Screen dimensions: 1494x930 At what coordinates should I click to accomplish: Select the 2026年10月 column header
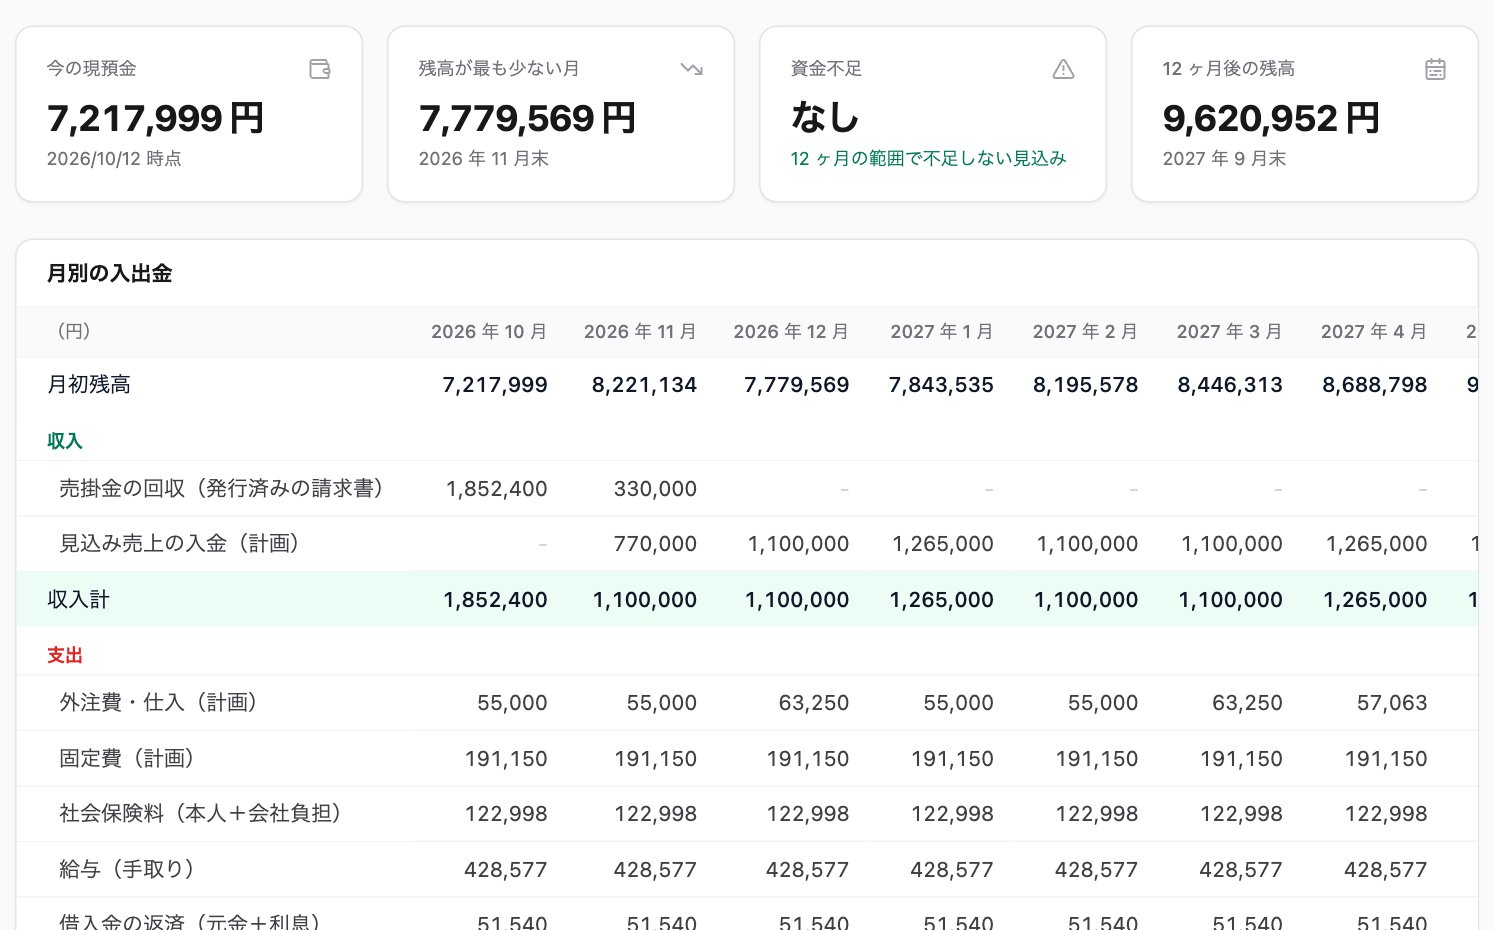click(489, 332)
